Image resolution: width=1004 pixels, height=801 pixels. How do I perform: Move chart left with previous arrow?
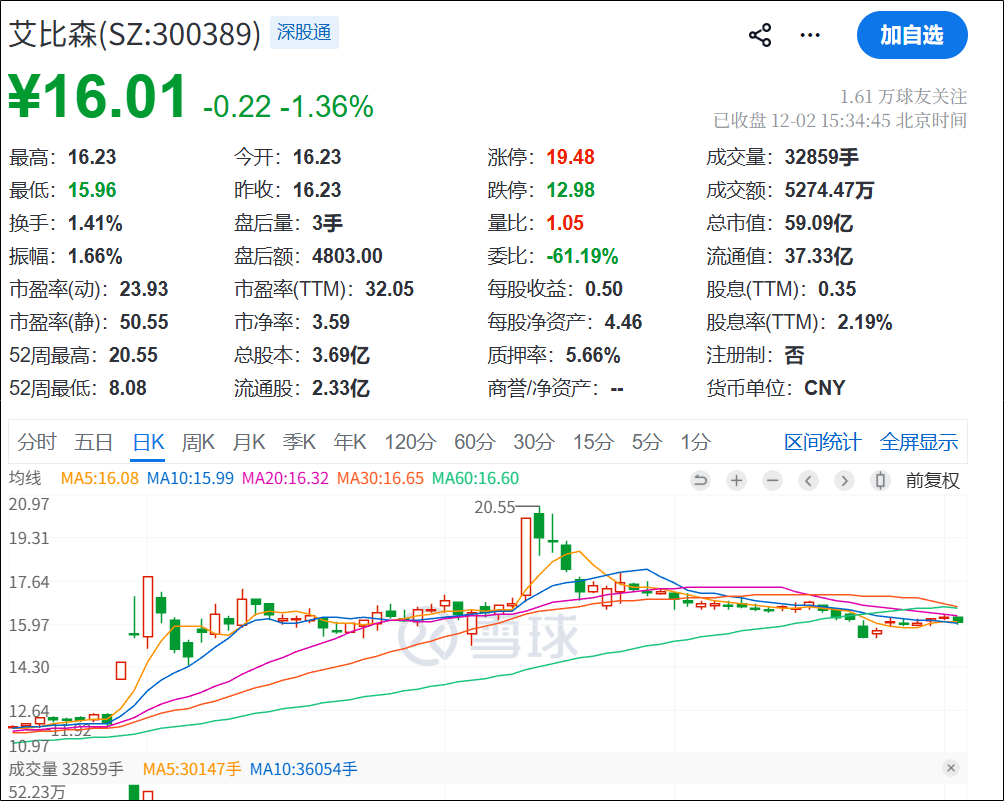(809, 480)
